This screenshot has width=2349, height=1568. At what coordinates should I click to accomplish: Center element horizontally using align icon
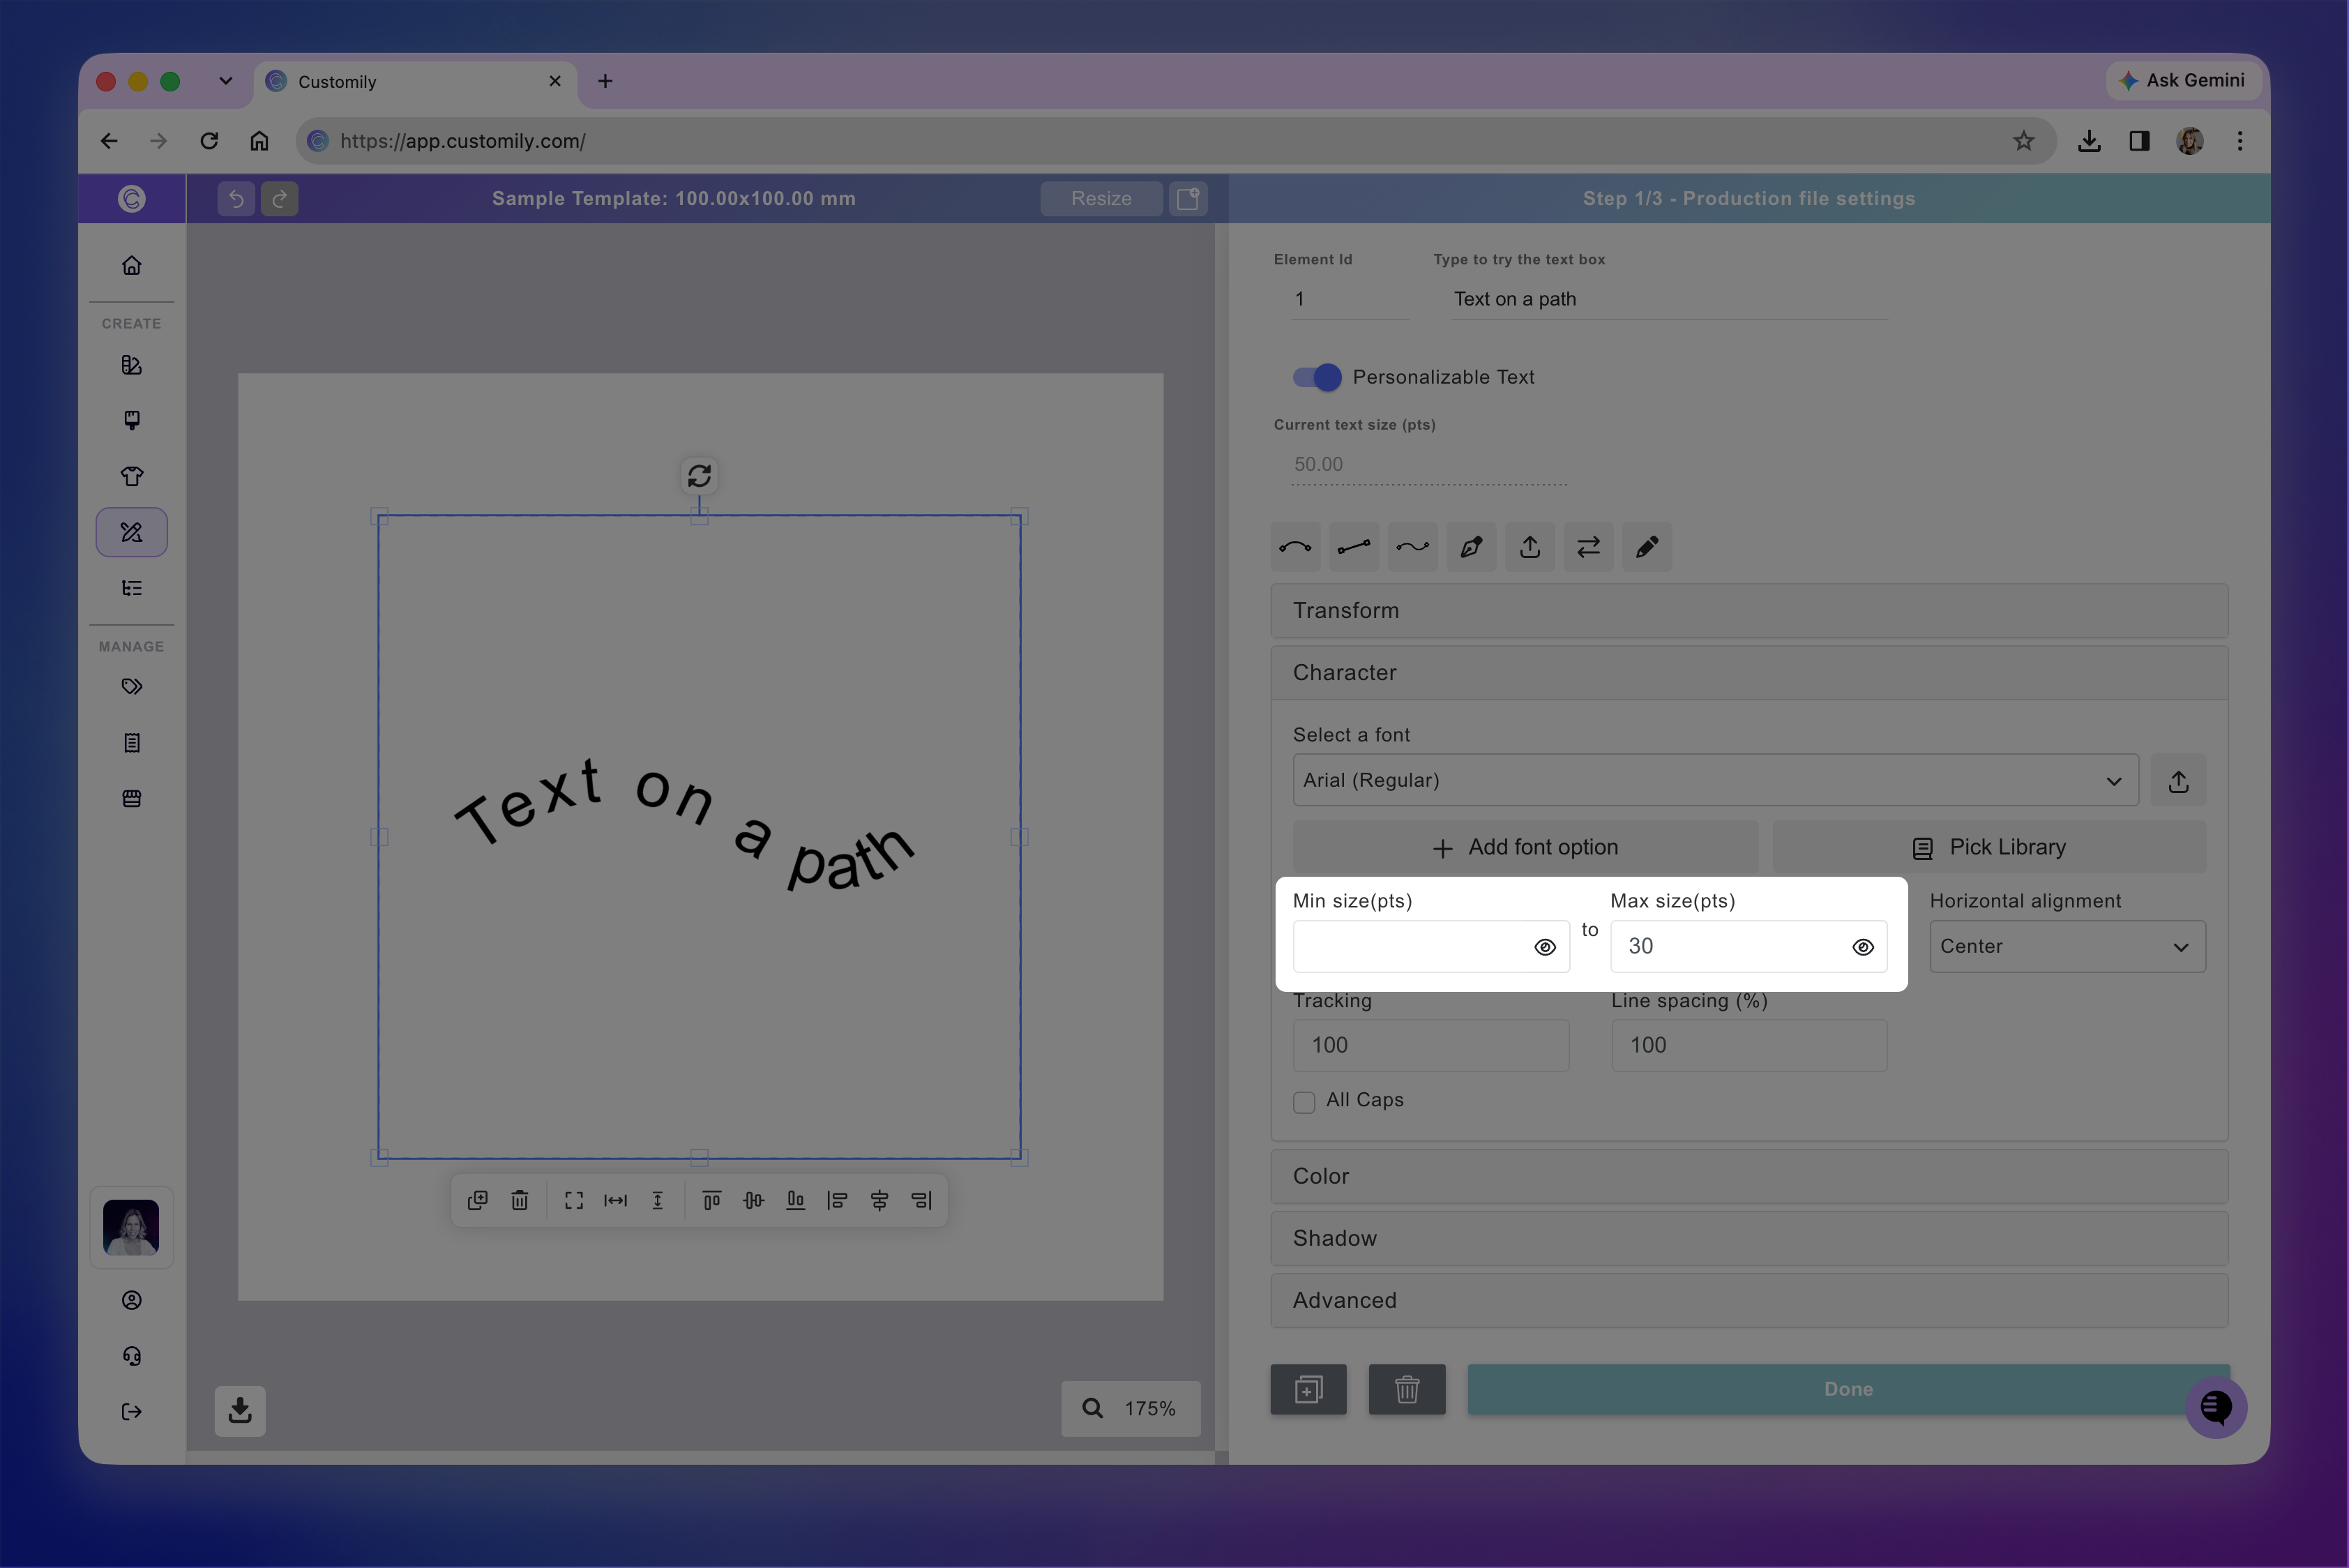(x=879, y=1200)
